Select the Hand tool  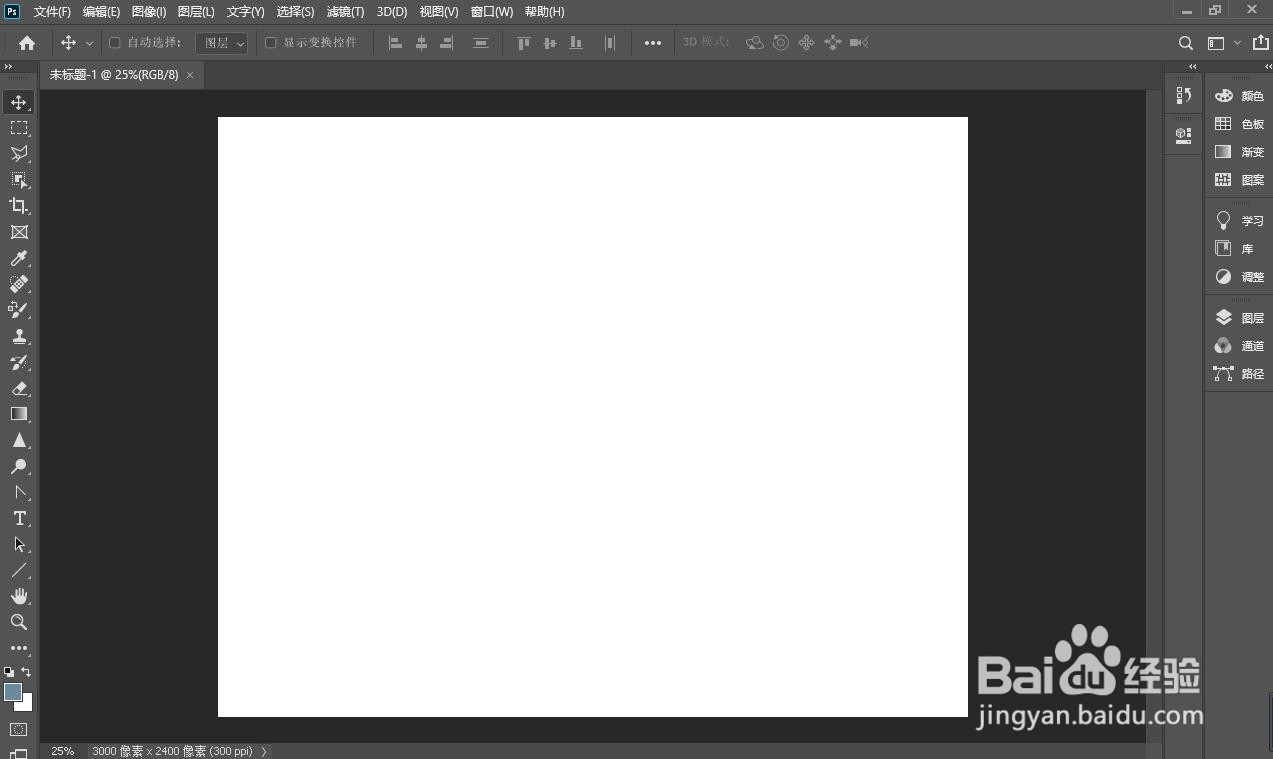19,596
